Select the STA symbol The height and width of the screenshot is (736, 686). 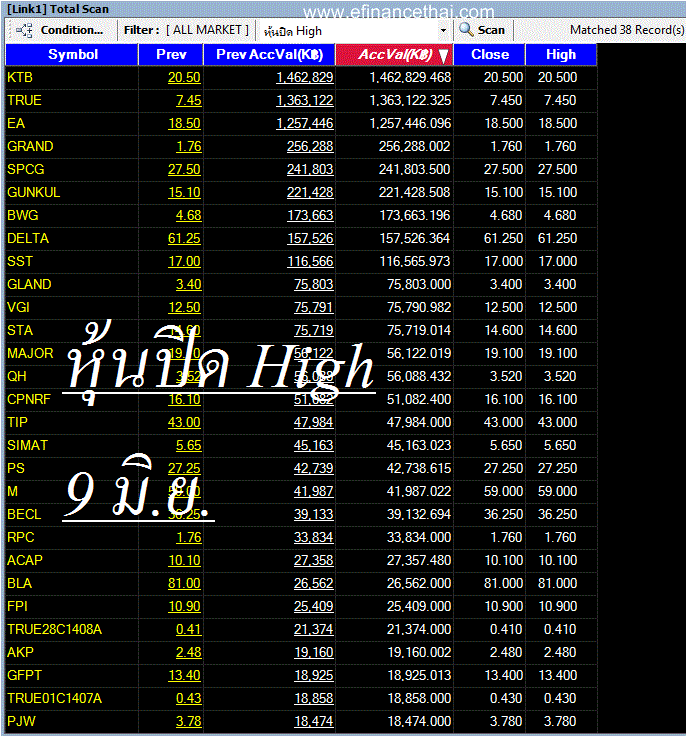click(20, 330)
